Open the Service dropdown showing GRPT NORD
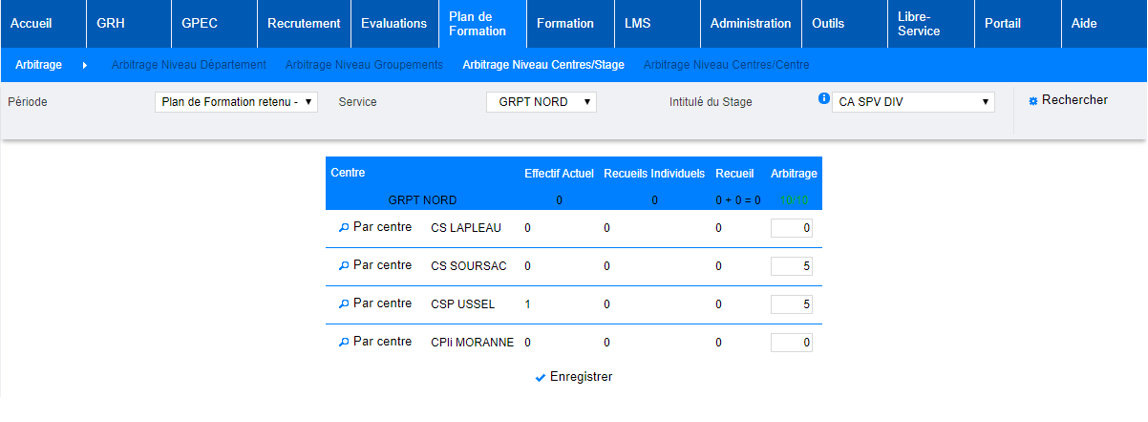The image size is (1148, 422). [x=541, y=102]
